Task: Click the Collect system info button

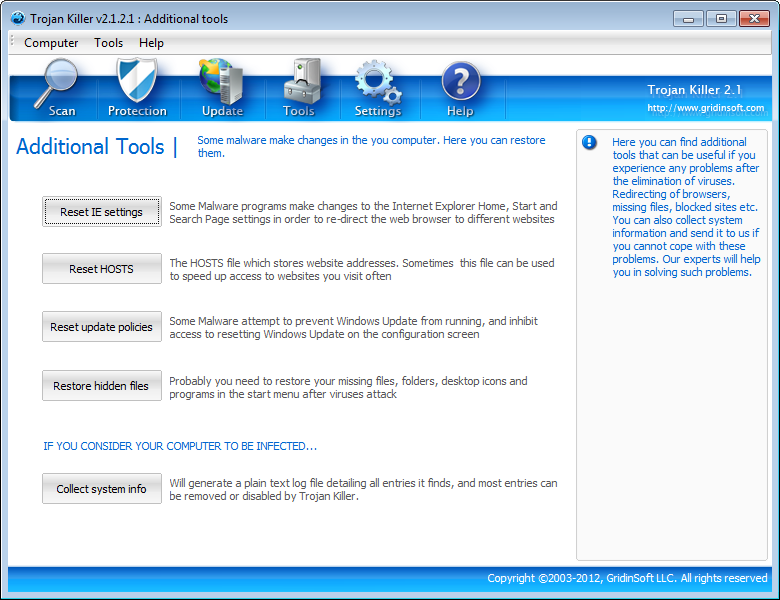Action: [102, 489]
